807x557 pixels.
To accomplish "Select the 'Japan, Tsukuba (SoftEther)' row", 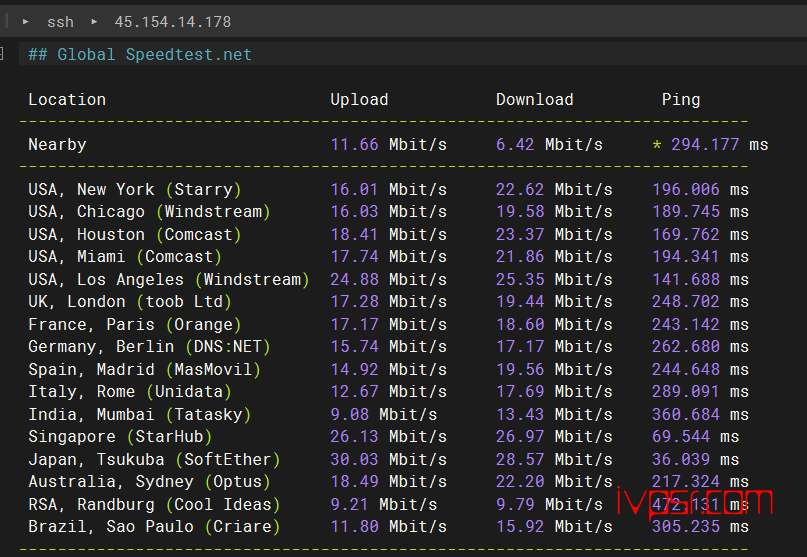I will click(x=383, y=459).
